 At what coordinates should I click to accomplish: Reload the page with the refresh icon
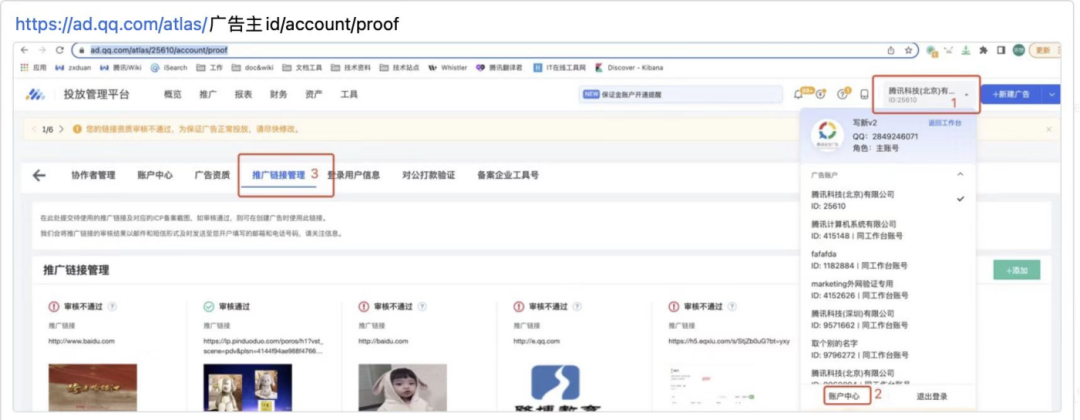click(60, 50)
